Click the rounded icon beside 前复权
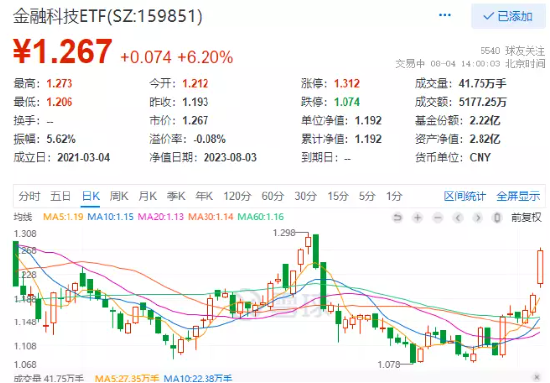550x383 pixels. tap(497, 218)
